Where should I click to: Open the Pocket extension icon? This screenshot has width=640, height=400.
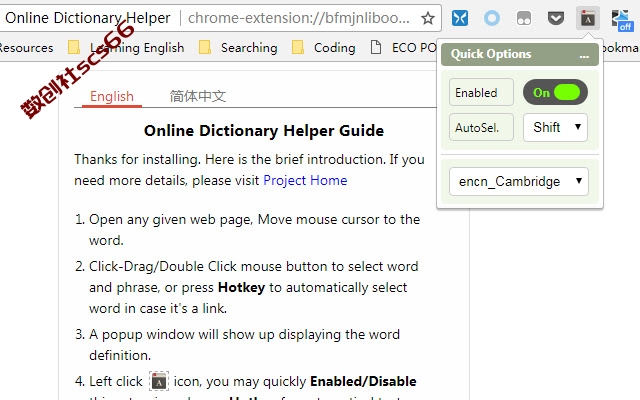556,18
